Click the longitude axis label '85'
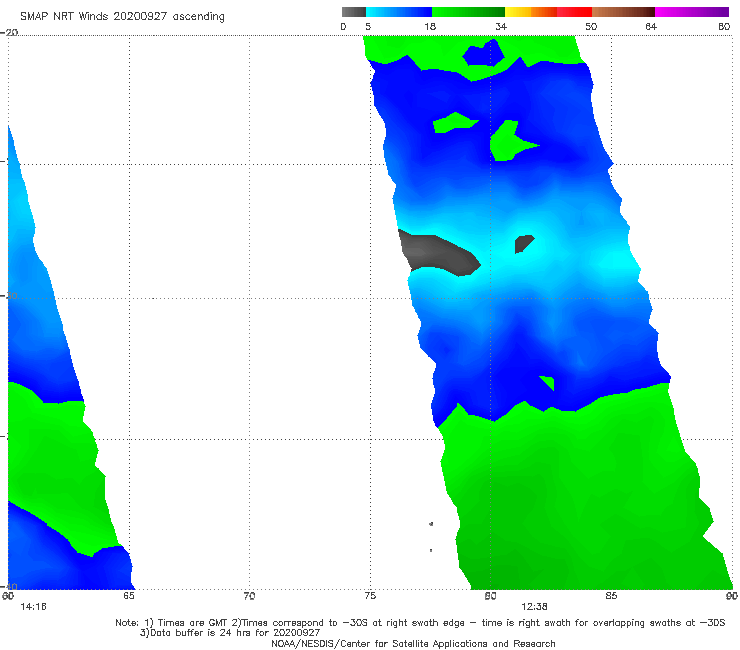The image size is (740, 650). tap(611, 596)
